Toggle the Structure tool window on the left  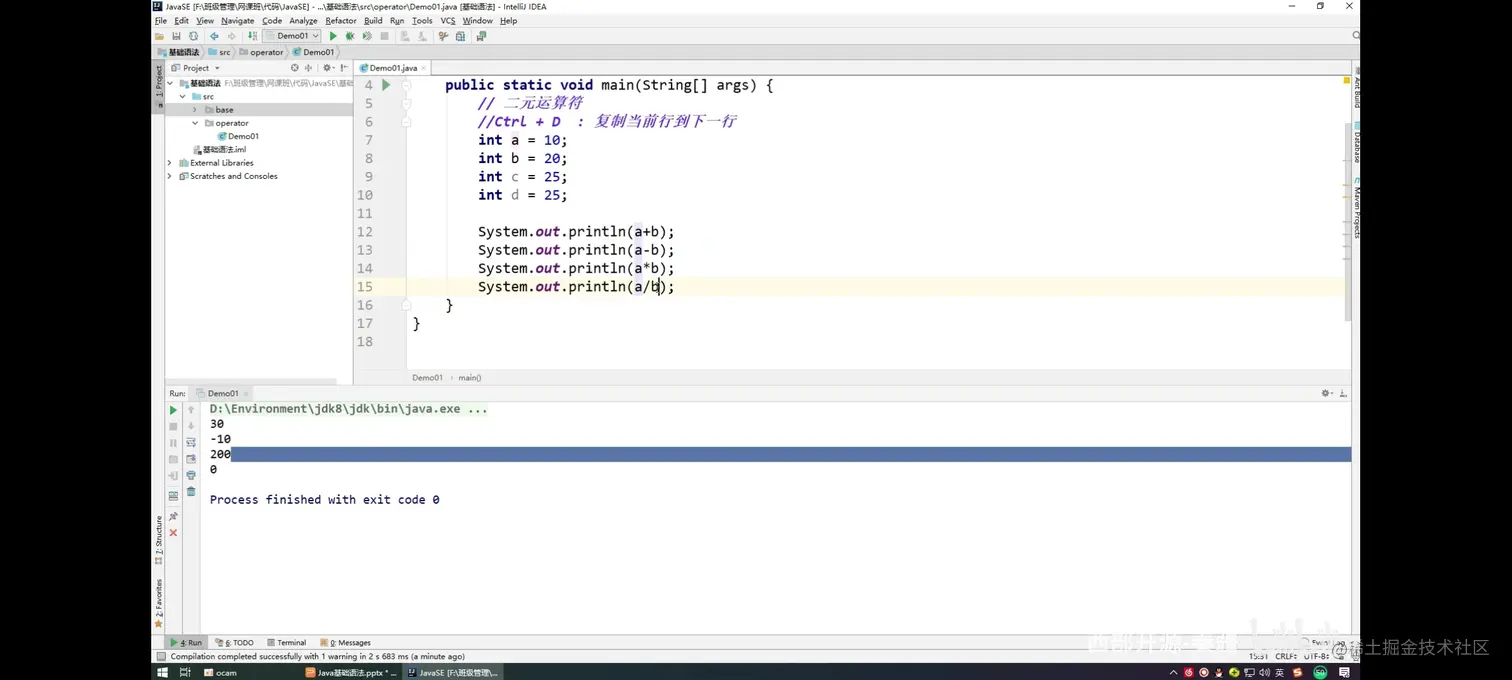pyautogui.click(x=158, y=537)
